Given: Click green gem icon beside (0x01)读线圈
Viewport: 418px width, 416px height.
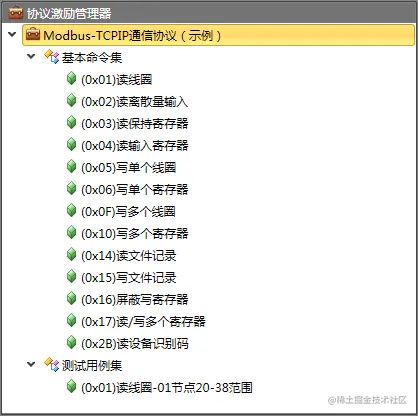Looking at the screenshot, I should tap(71, 79).
